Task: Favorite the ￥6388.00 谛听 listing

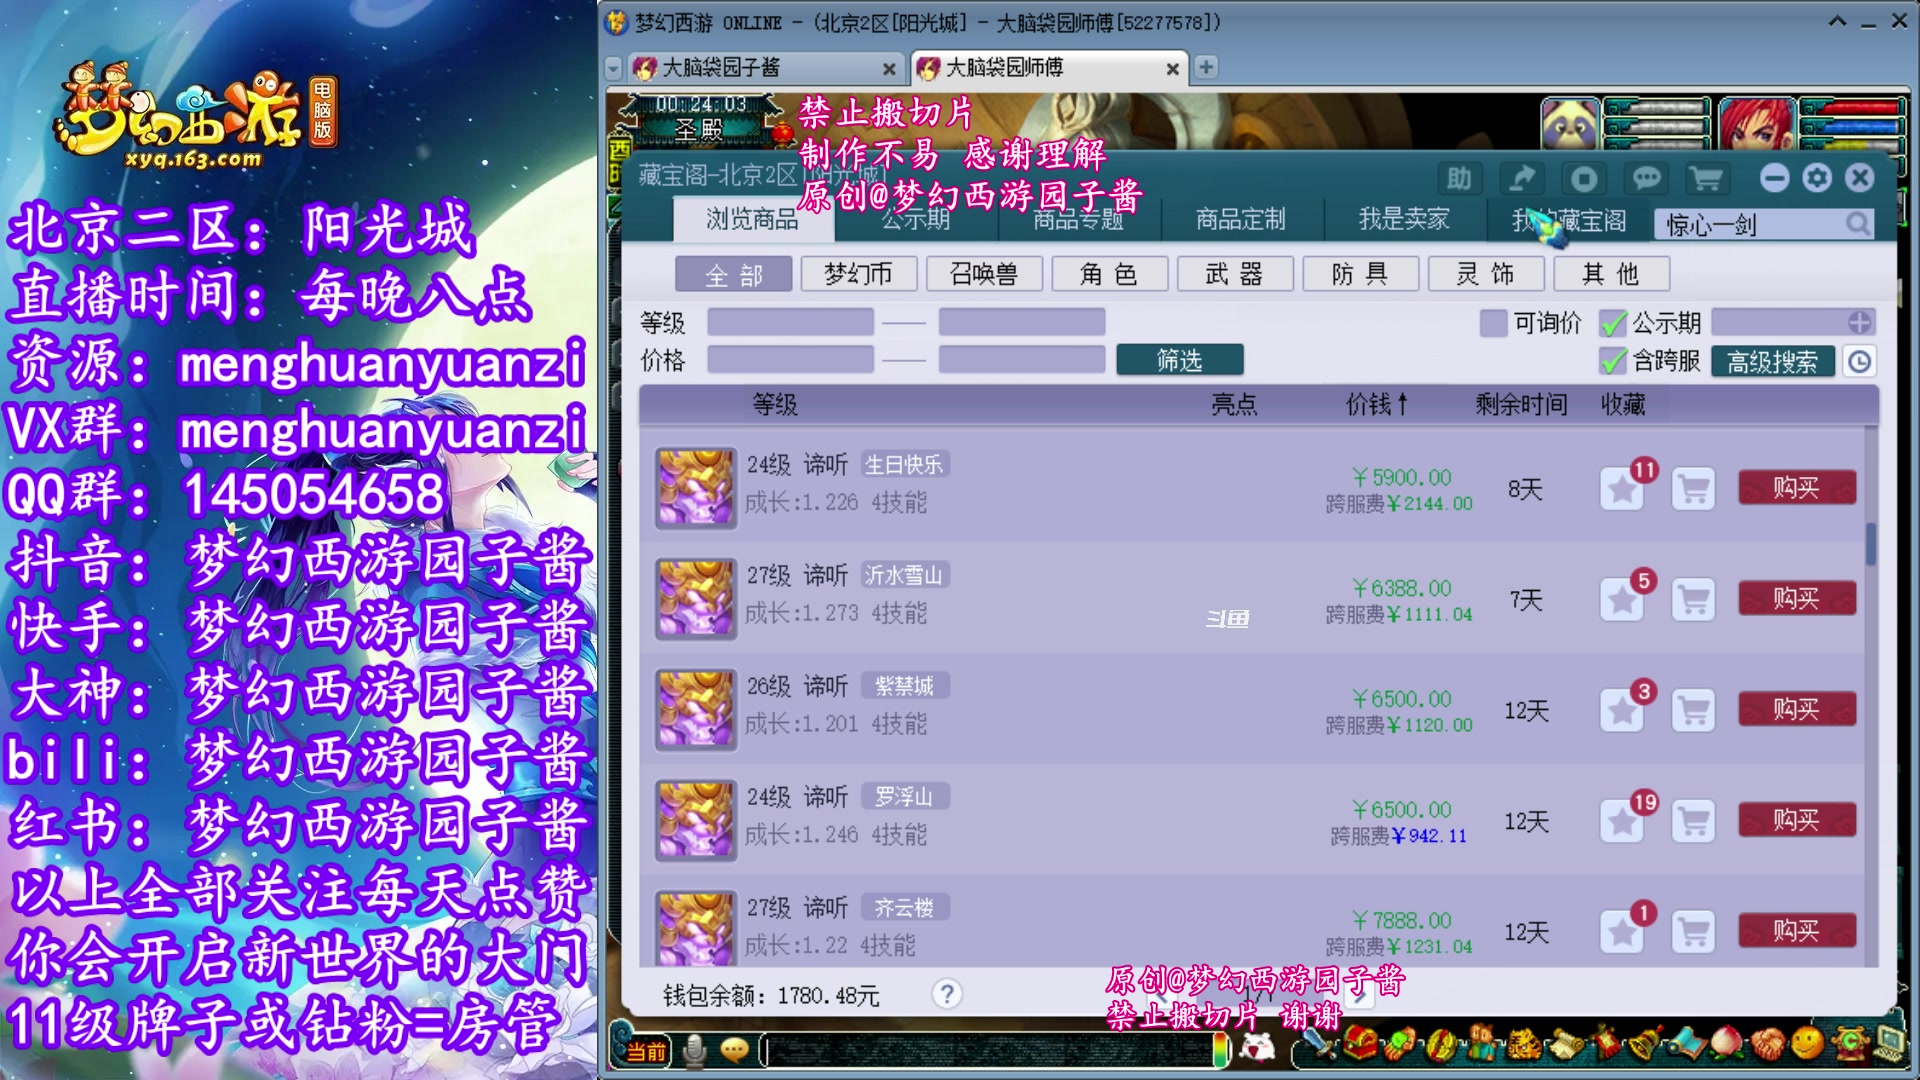Action: pyautogui.click(x=1621, y=601)
